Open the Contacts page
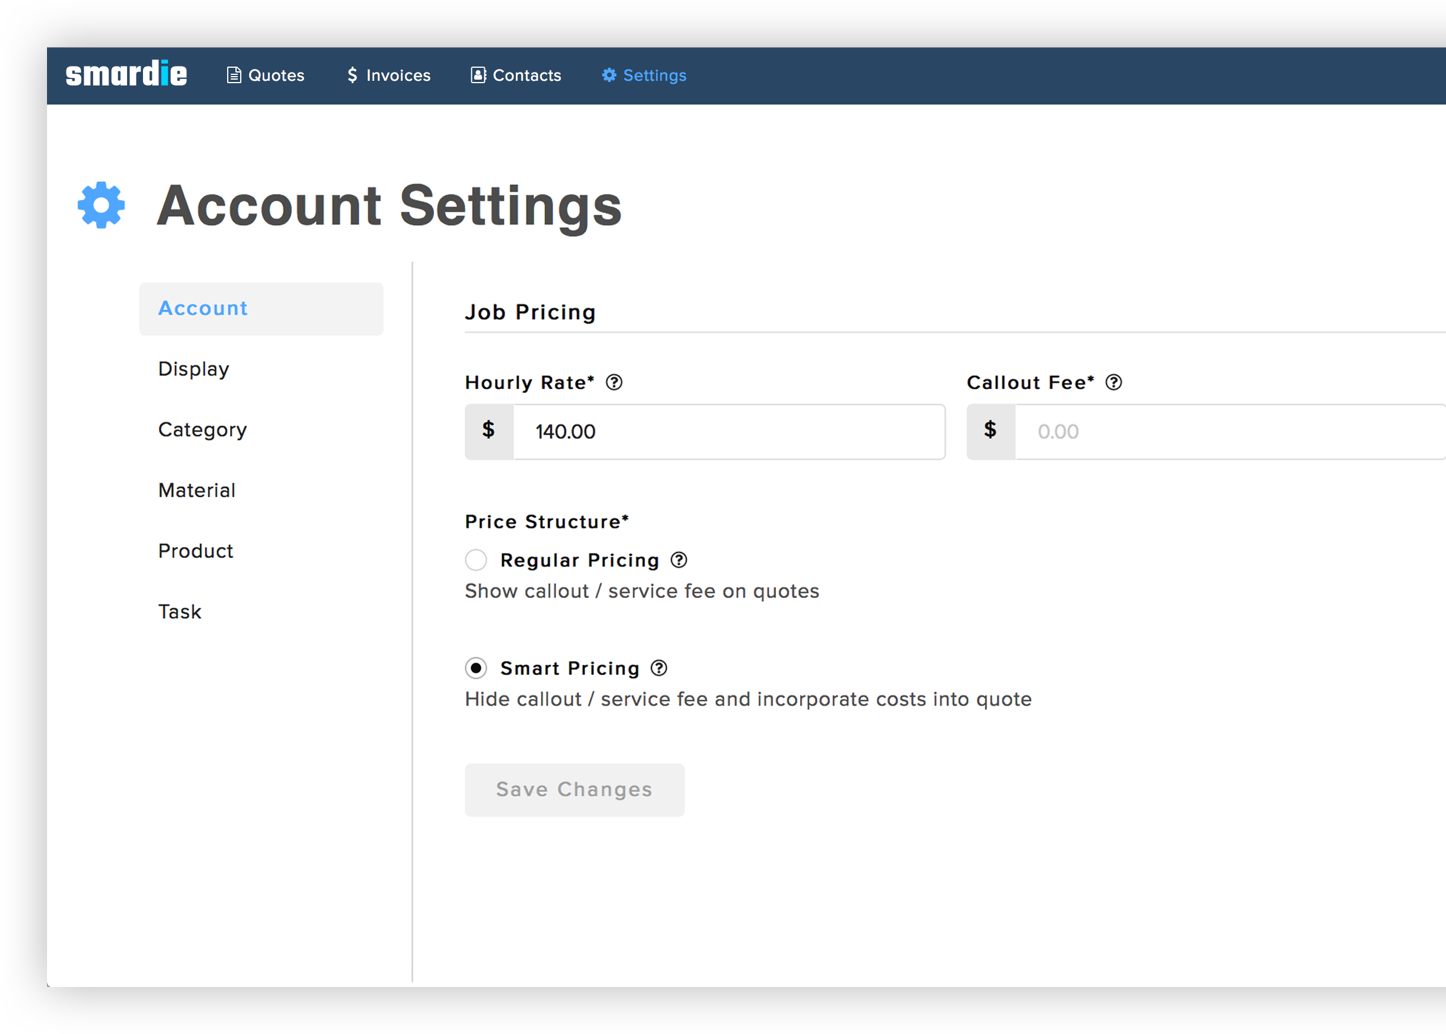The height and width of the screenshot is (1034, 1446). 516,75
